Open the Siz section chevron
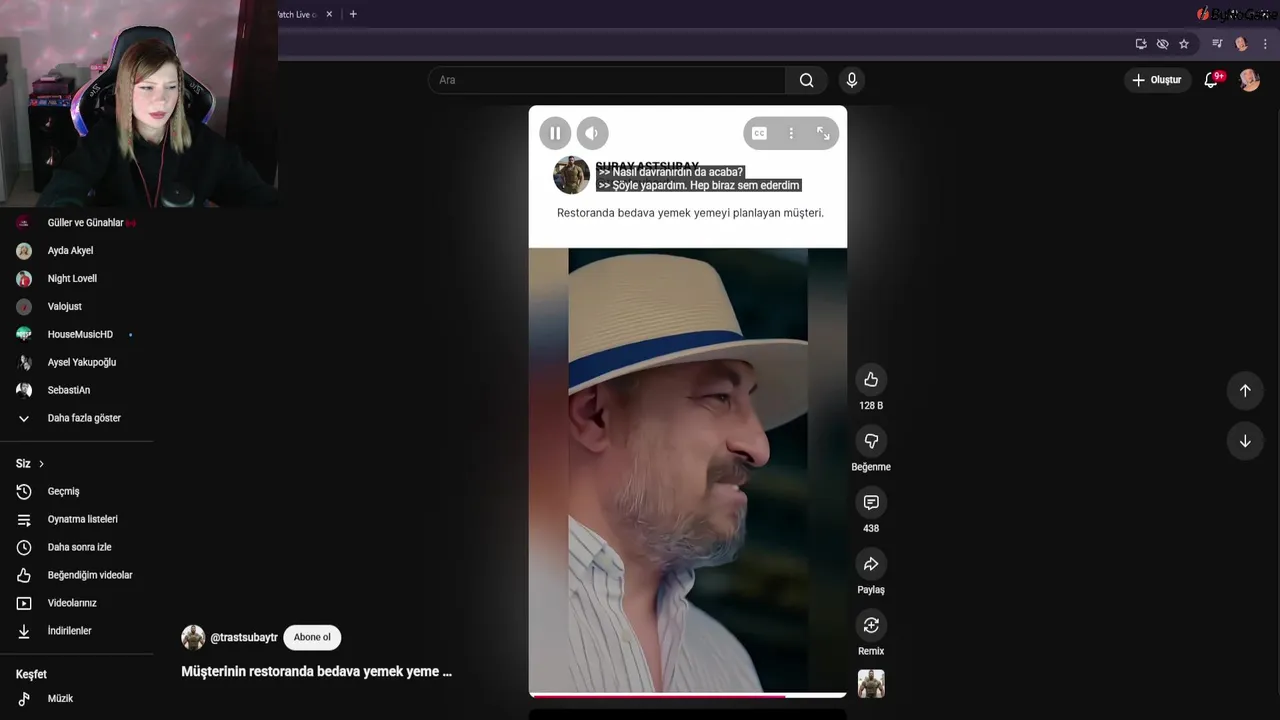 41,464
